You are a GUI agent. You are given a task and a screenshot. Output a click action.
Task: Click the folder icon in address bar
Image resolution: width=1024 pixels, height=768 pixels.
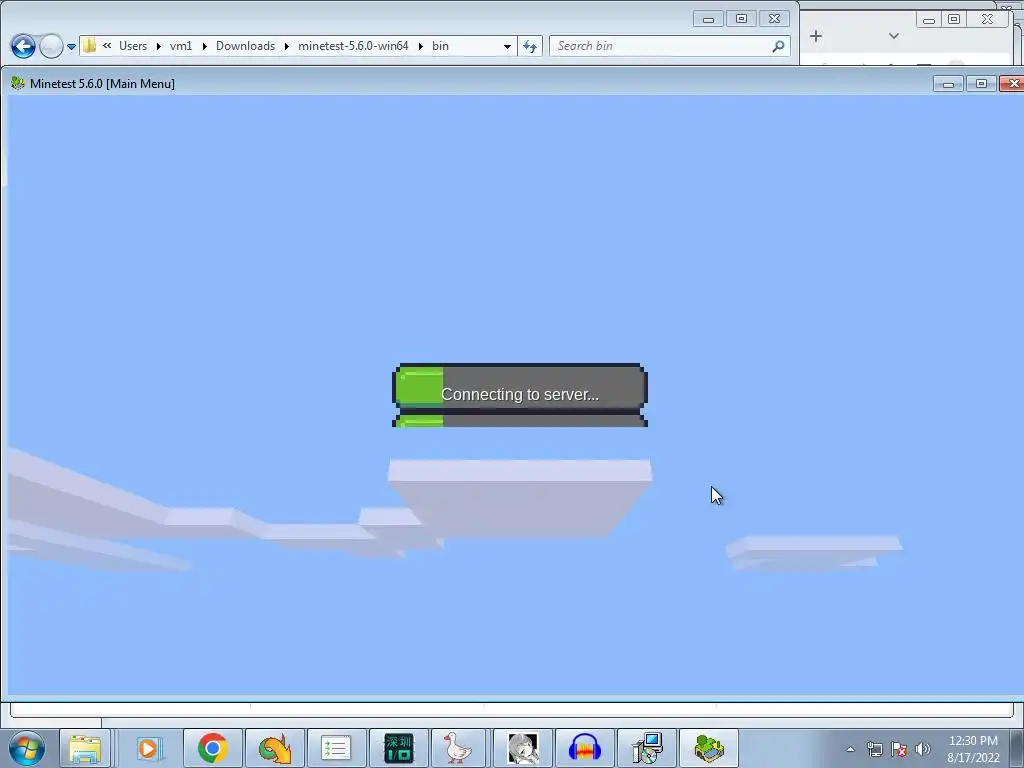(89, 46)
